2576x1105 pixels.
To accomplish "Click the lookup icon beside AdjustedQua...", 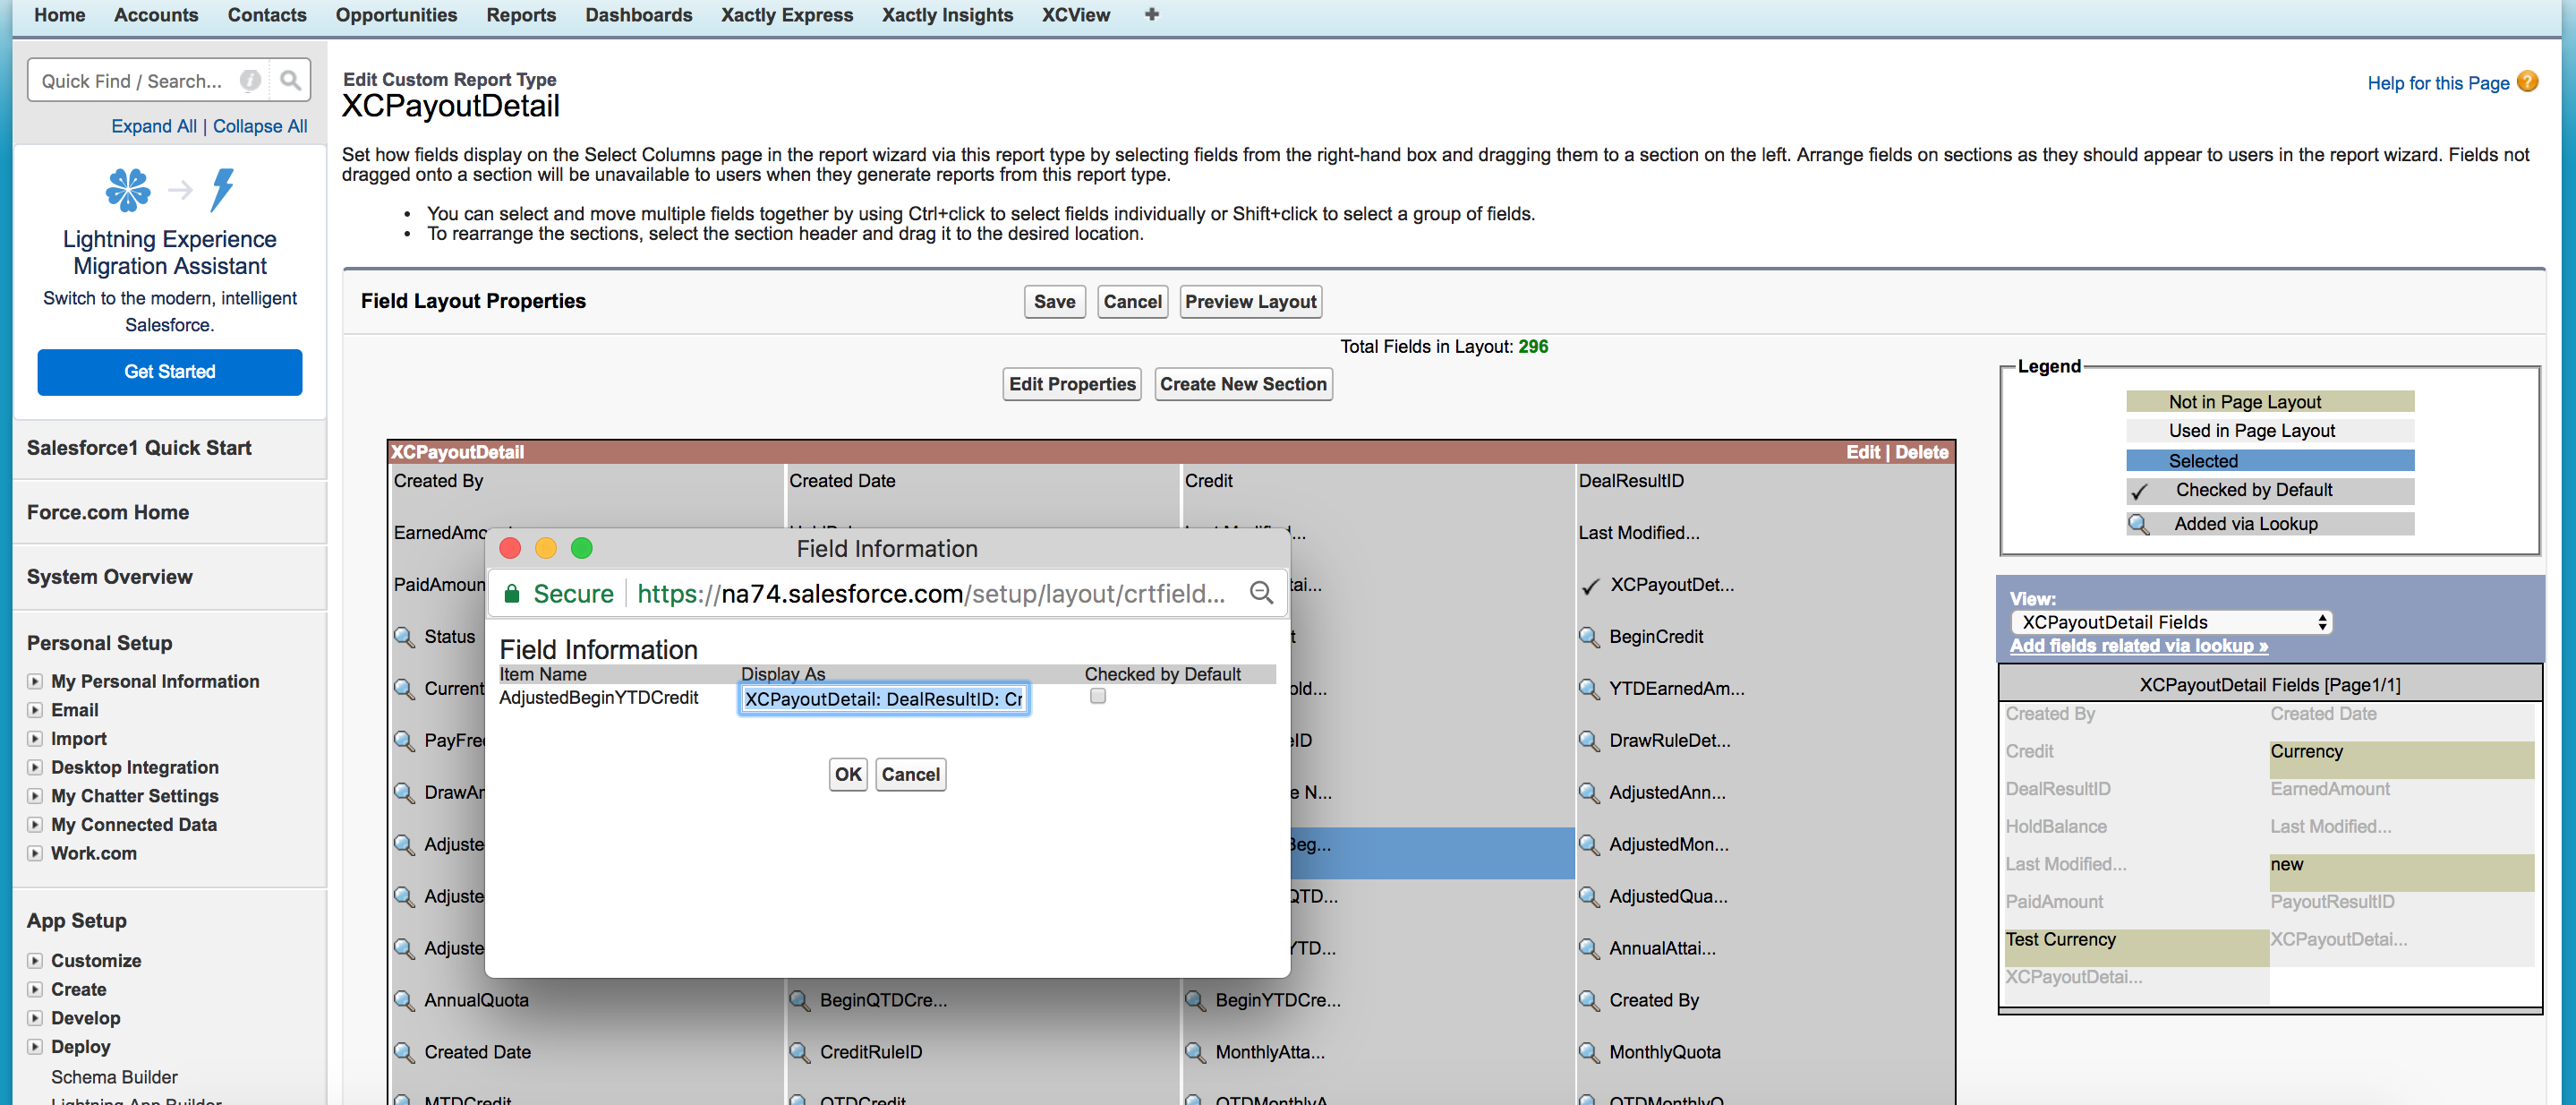I will 1589,896.
